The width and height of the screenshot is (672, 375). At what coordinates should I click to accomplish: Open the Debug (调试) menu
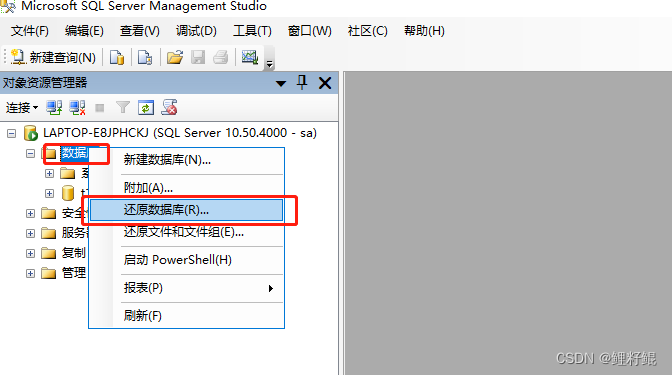click(196, 31)
